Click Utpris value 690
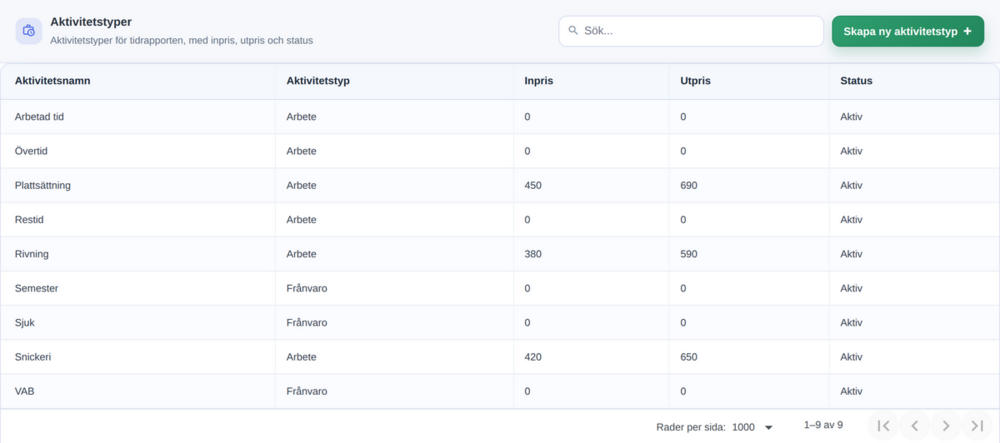The height and width of the screenshot is (443, 1000). pyautogui.click(x=689, y=185)
